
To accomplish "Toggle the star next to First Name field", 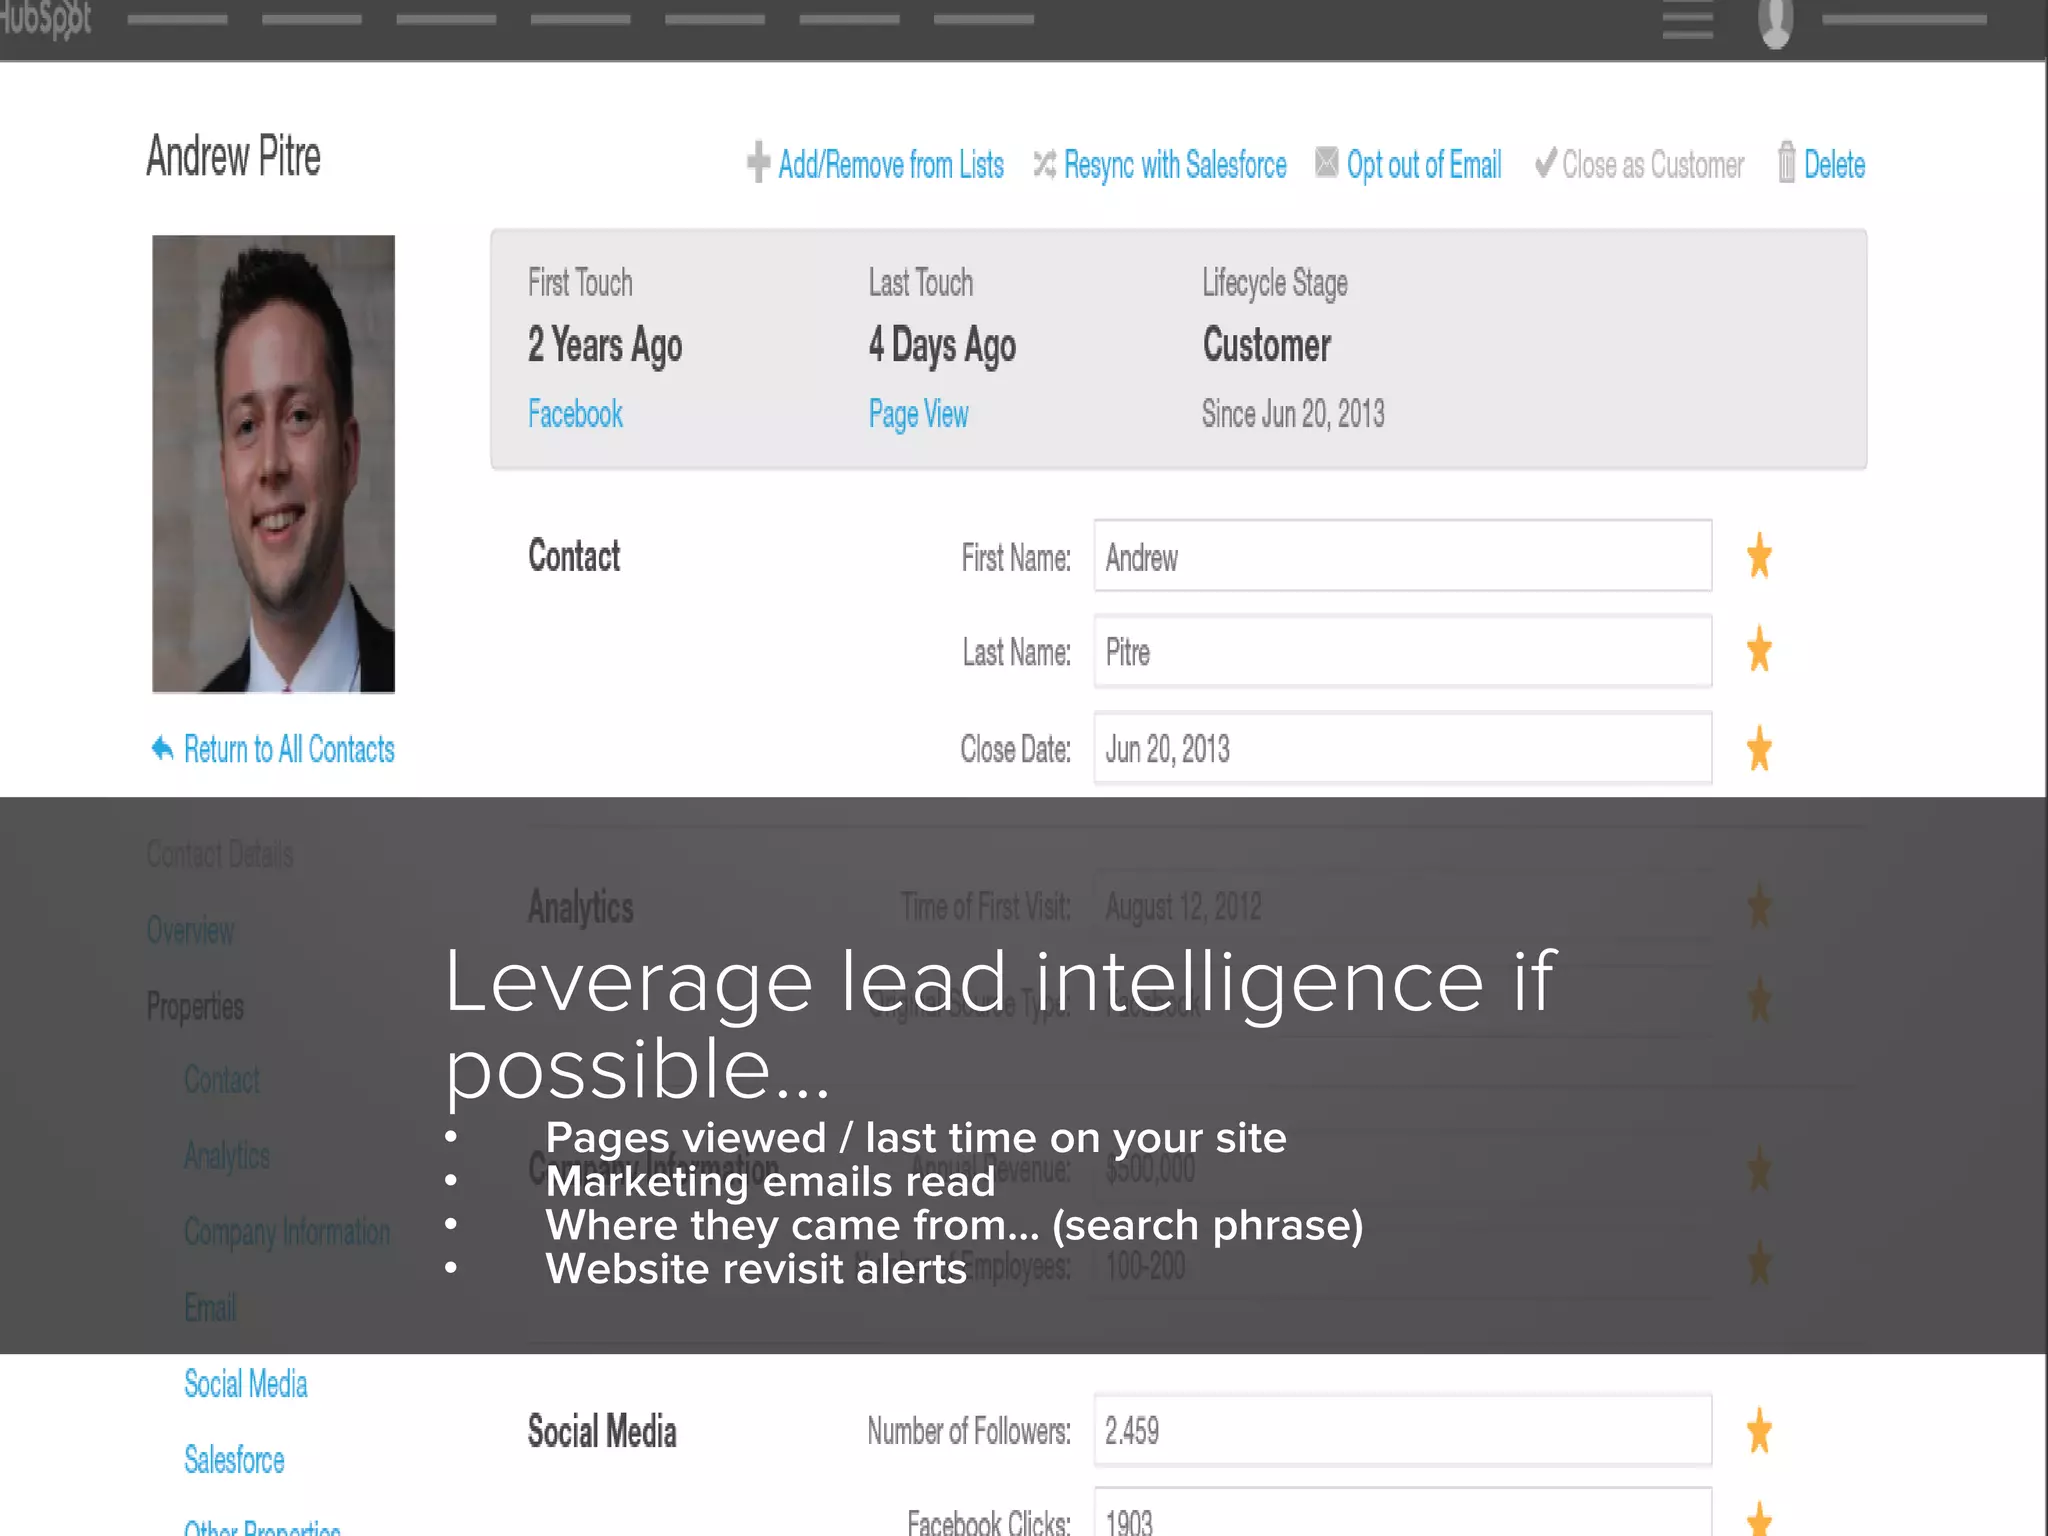I will pos(1759,556).
